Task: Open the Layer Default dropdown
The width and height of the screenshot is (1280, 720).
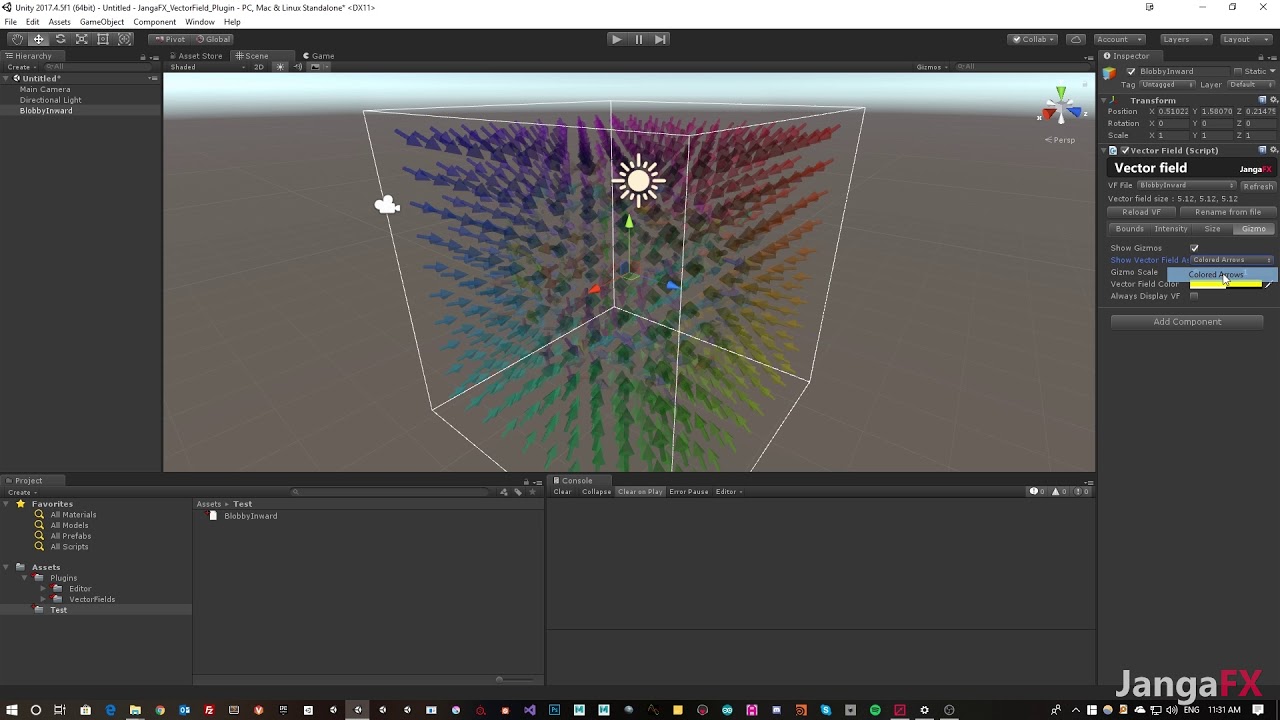Action: coord(1252,85)
